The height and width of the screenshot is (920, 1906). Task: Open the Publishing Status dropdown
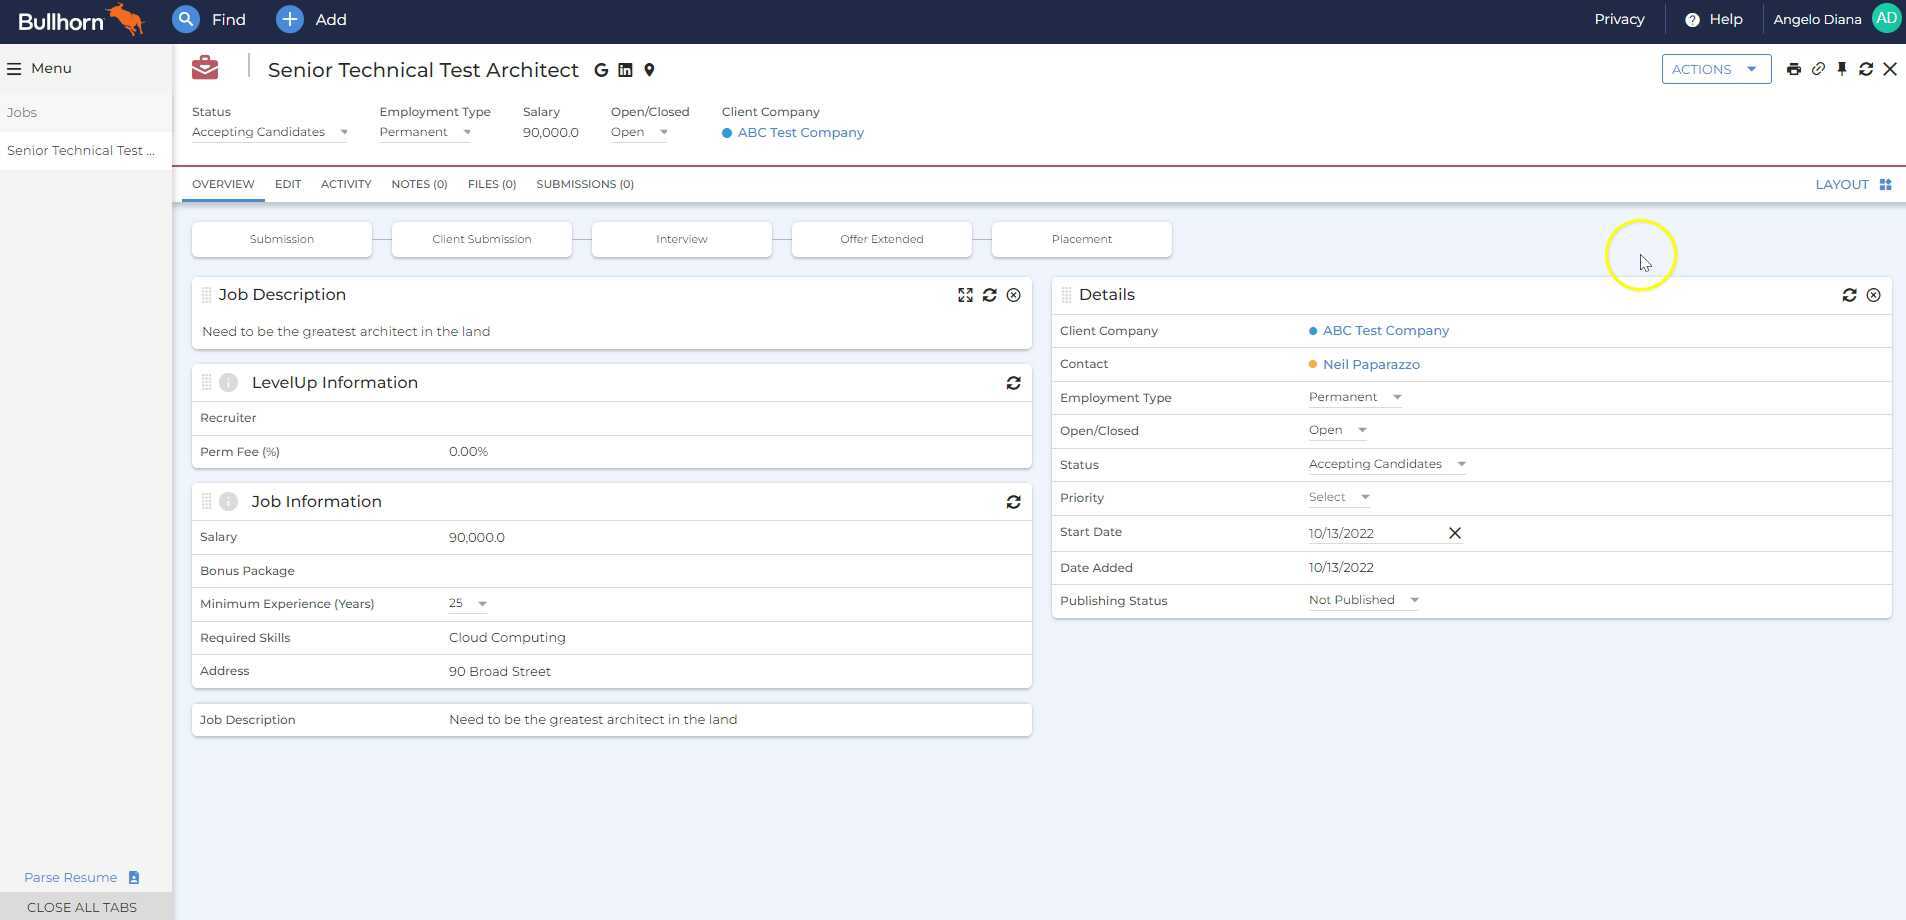tap(1363, 600)
